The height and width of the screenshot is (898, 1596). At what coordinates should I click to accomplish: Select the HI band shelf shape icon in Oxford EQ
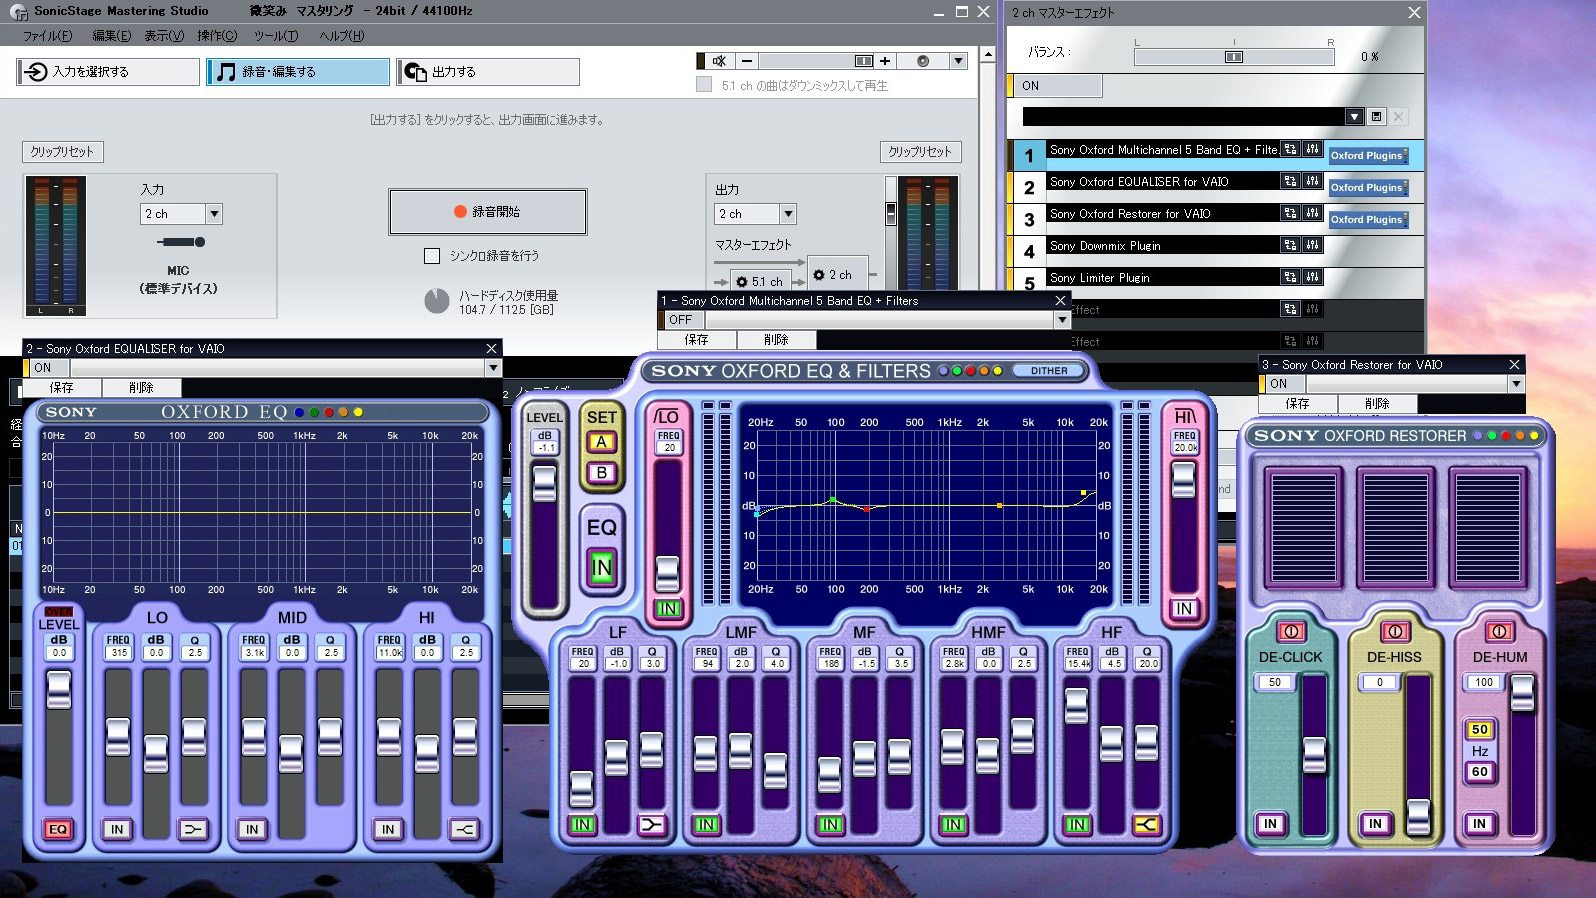point(464,829)
